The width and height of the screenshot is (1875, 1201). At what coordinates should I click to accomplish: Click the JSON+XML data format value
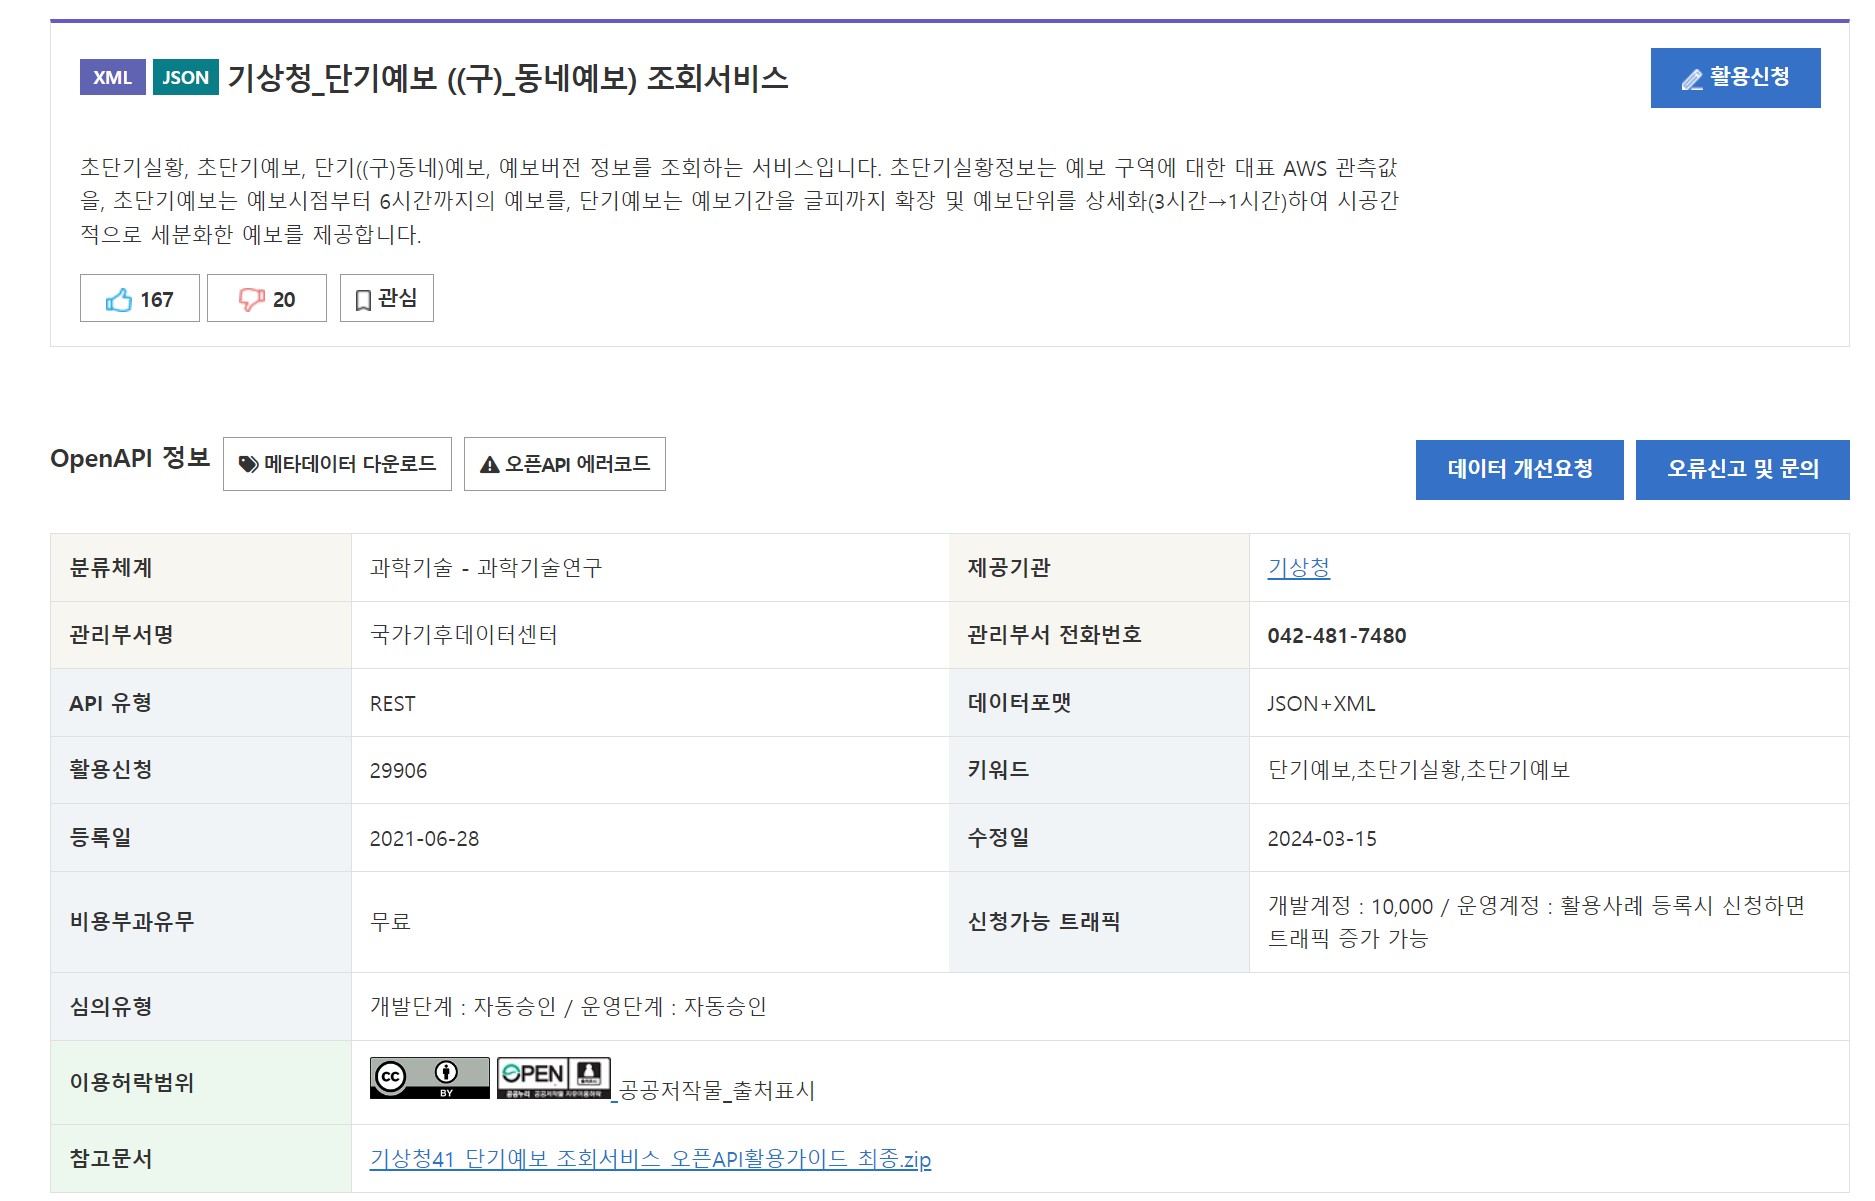[x=1321, y=704]
